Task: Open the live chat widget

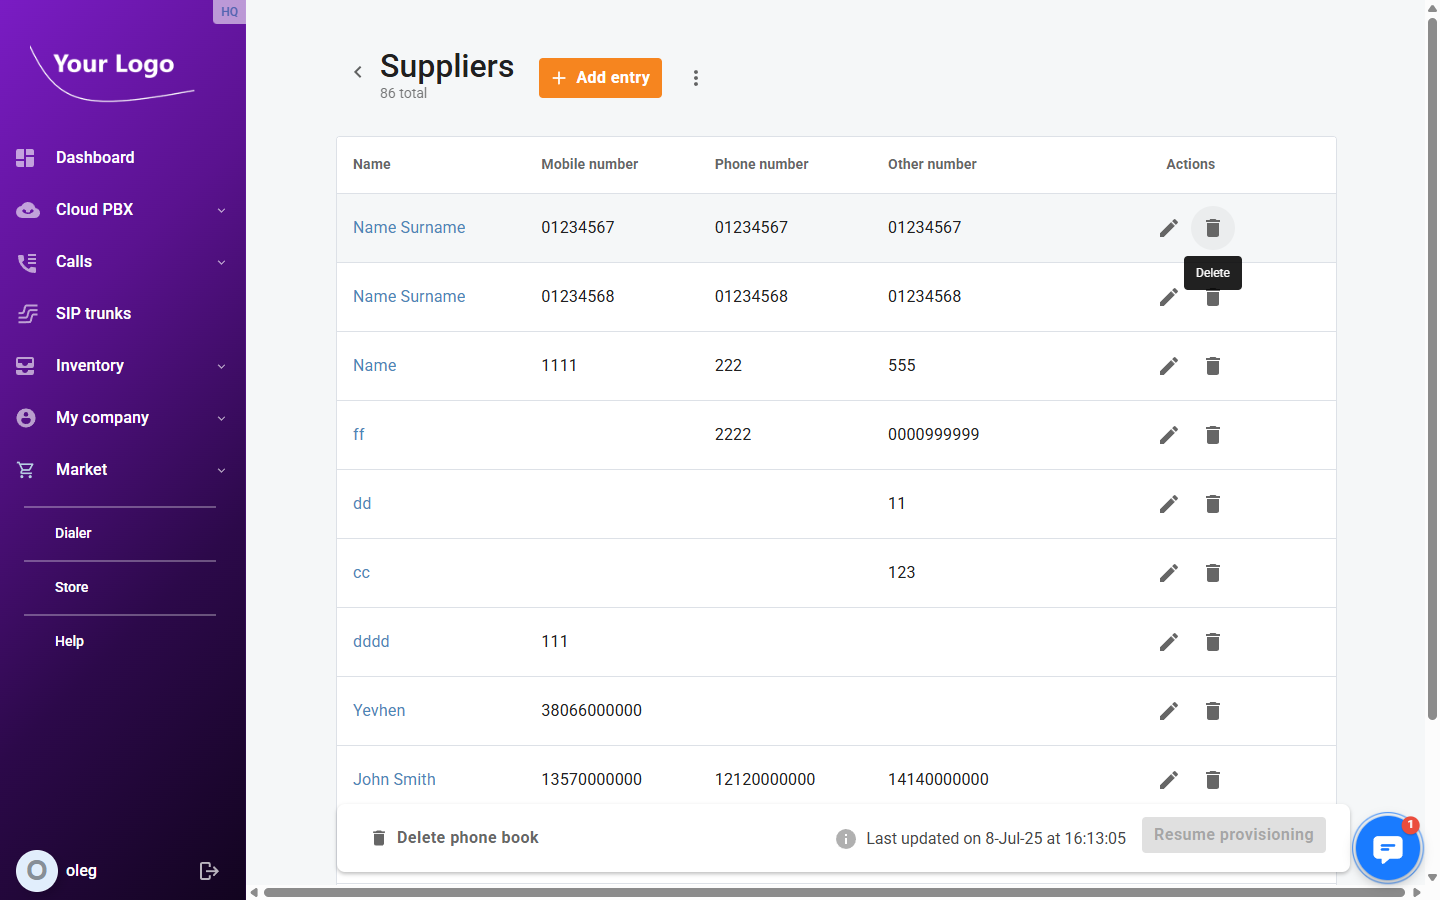Action: click(1386, 848)
